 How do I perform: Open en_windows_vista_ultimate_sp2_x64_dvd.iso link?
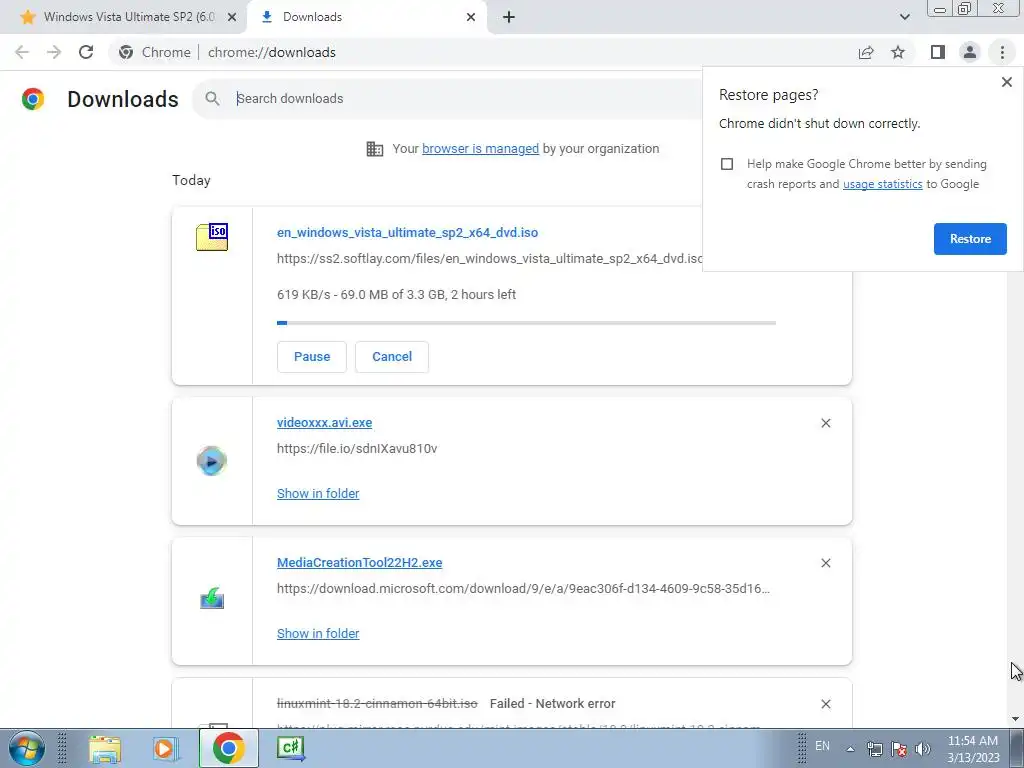(408, 232)
